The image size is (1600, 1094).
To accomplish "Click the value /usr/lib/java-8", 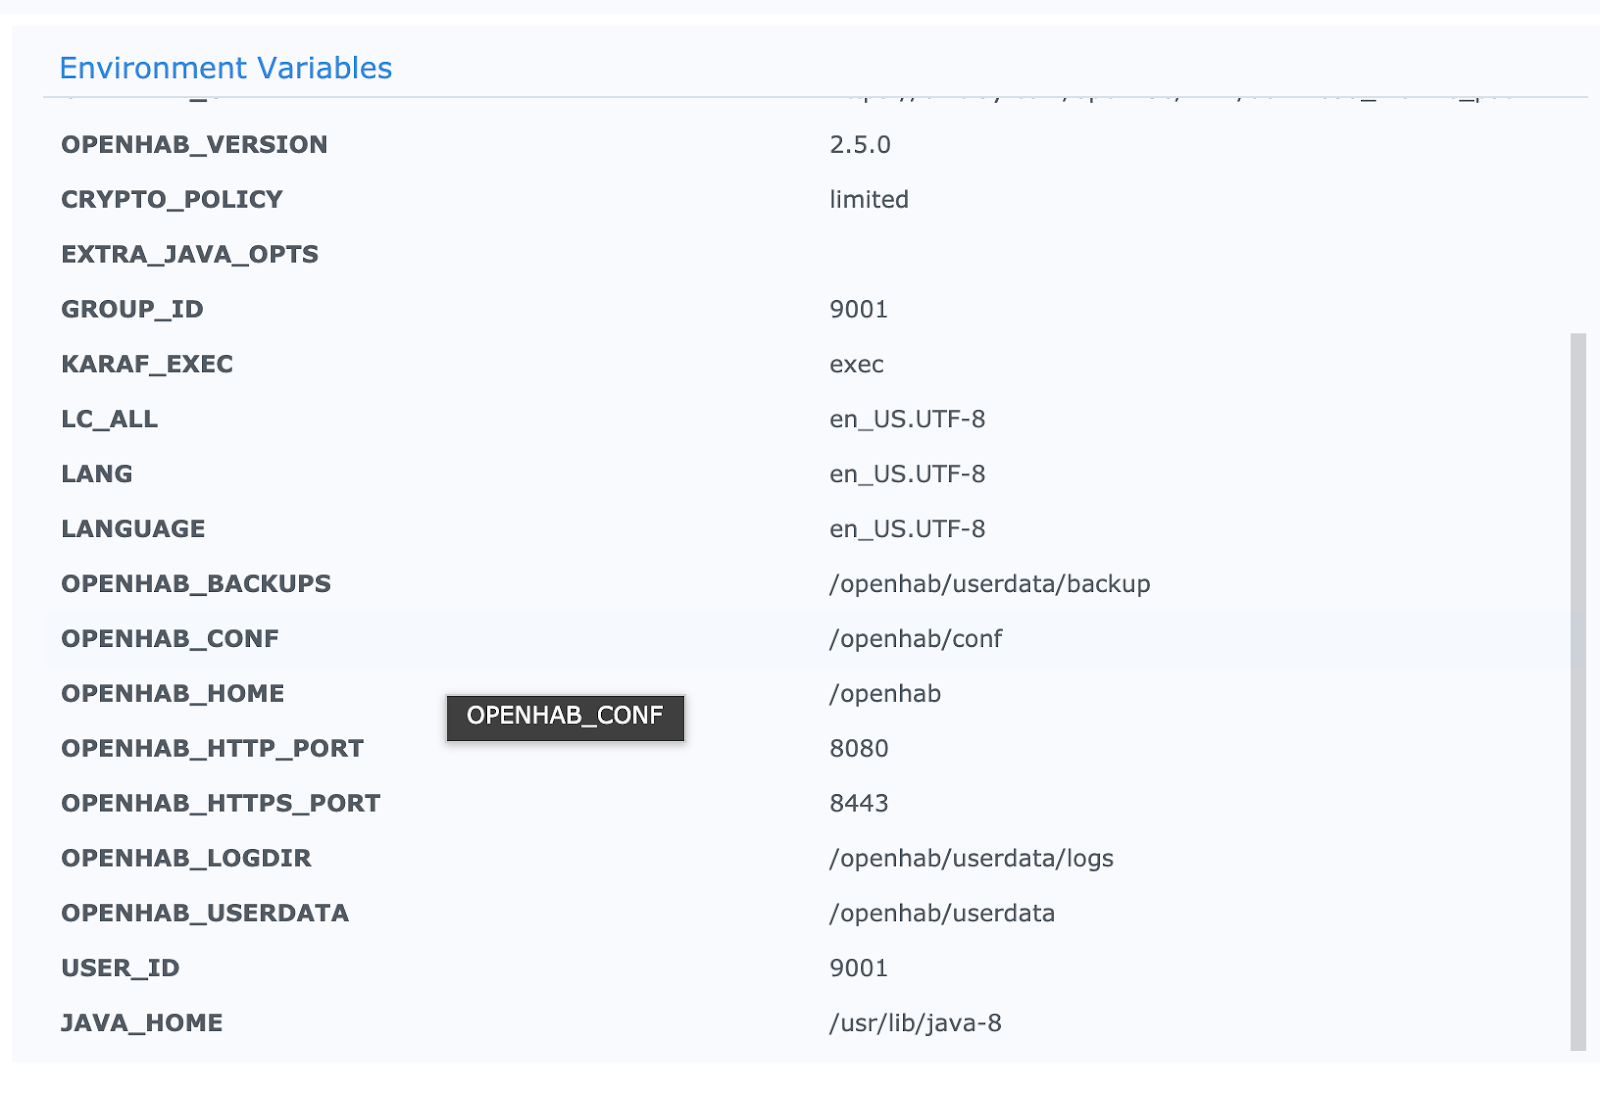I will 915,1025.
